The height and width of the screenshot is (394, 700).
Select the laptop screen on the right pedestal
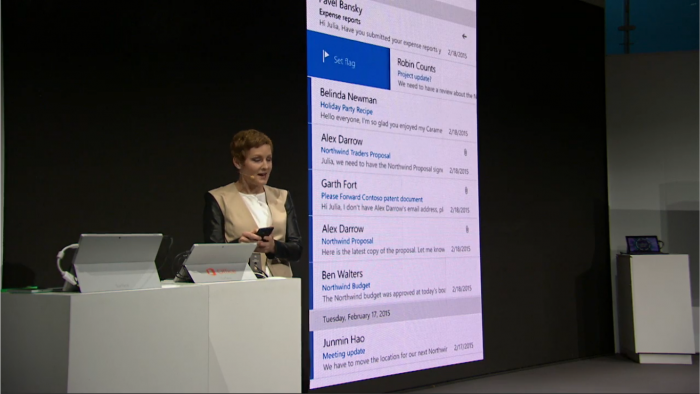click(x=643, y=245)
